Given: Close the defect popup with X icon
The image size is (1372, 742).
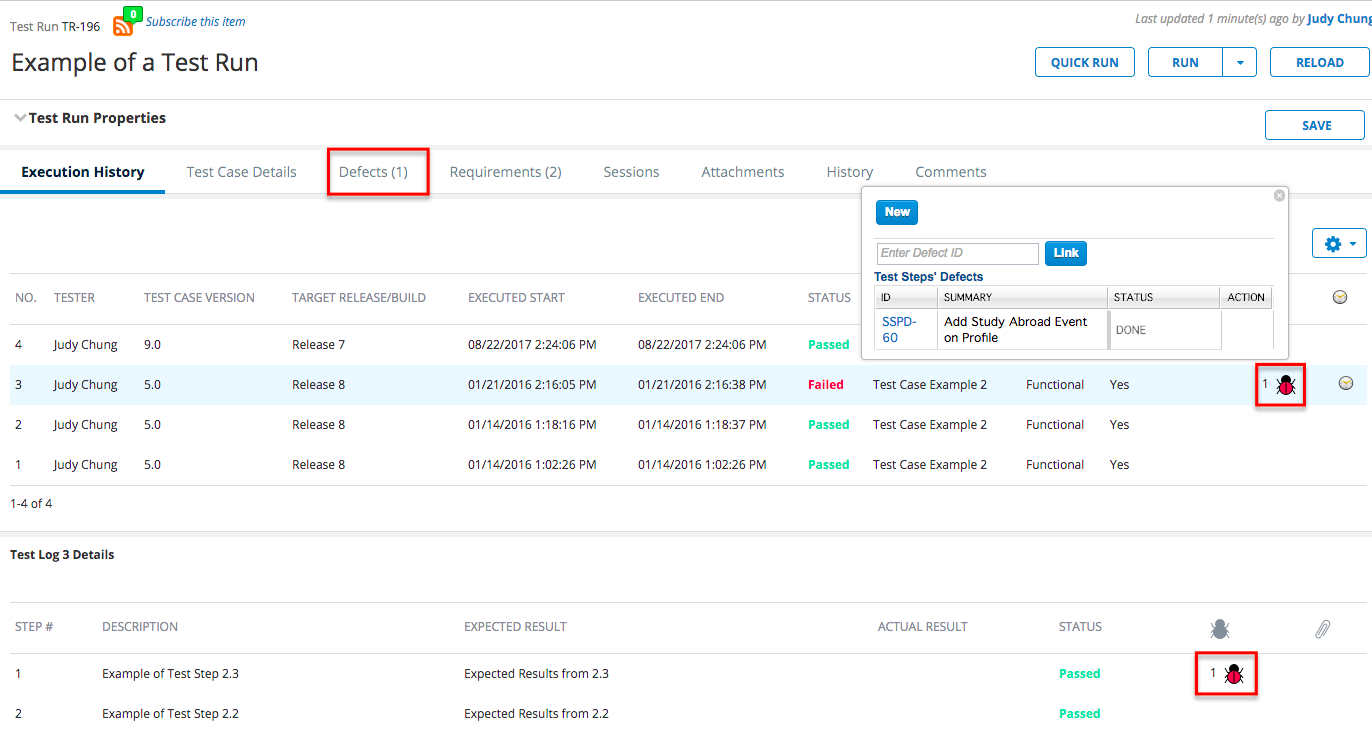Looking at the screenshot, I should point(1279,196).
